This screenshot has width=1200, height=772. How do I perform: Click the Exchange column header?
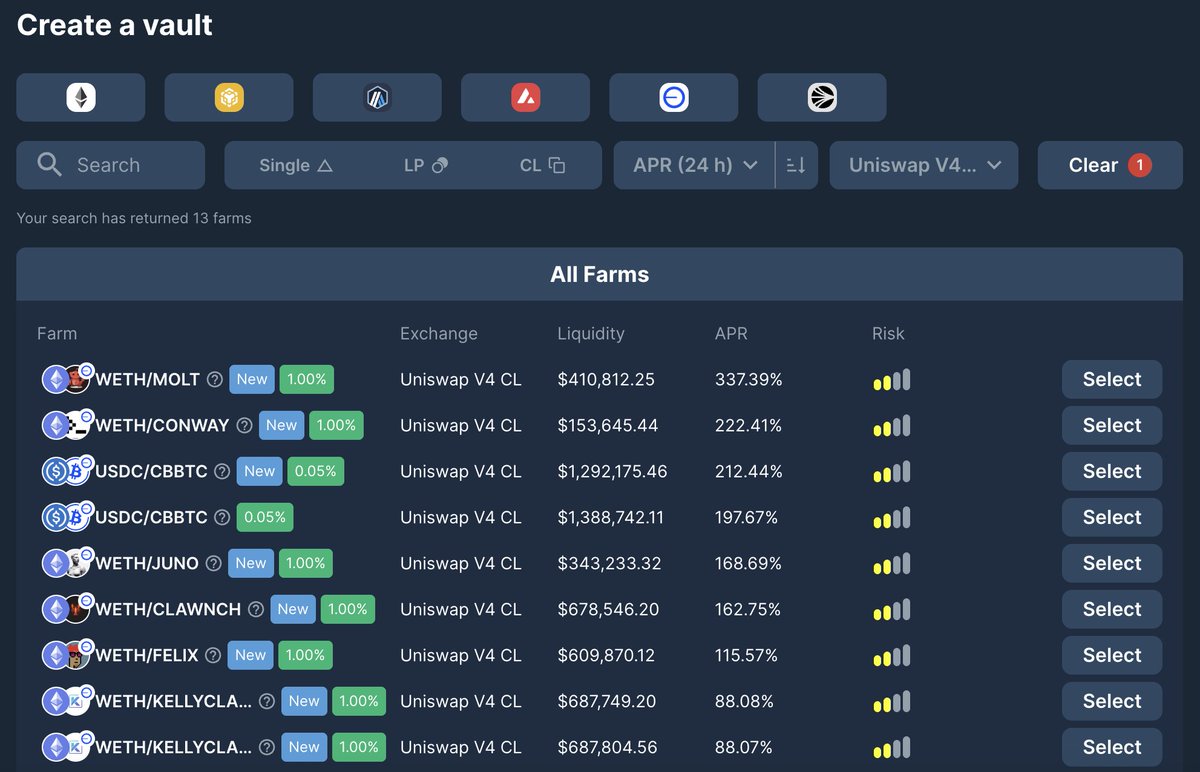click(x=439, y=333)
